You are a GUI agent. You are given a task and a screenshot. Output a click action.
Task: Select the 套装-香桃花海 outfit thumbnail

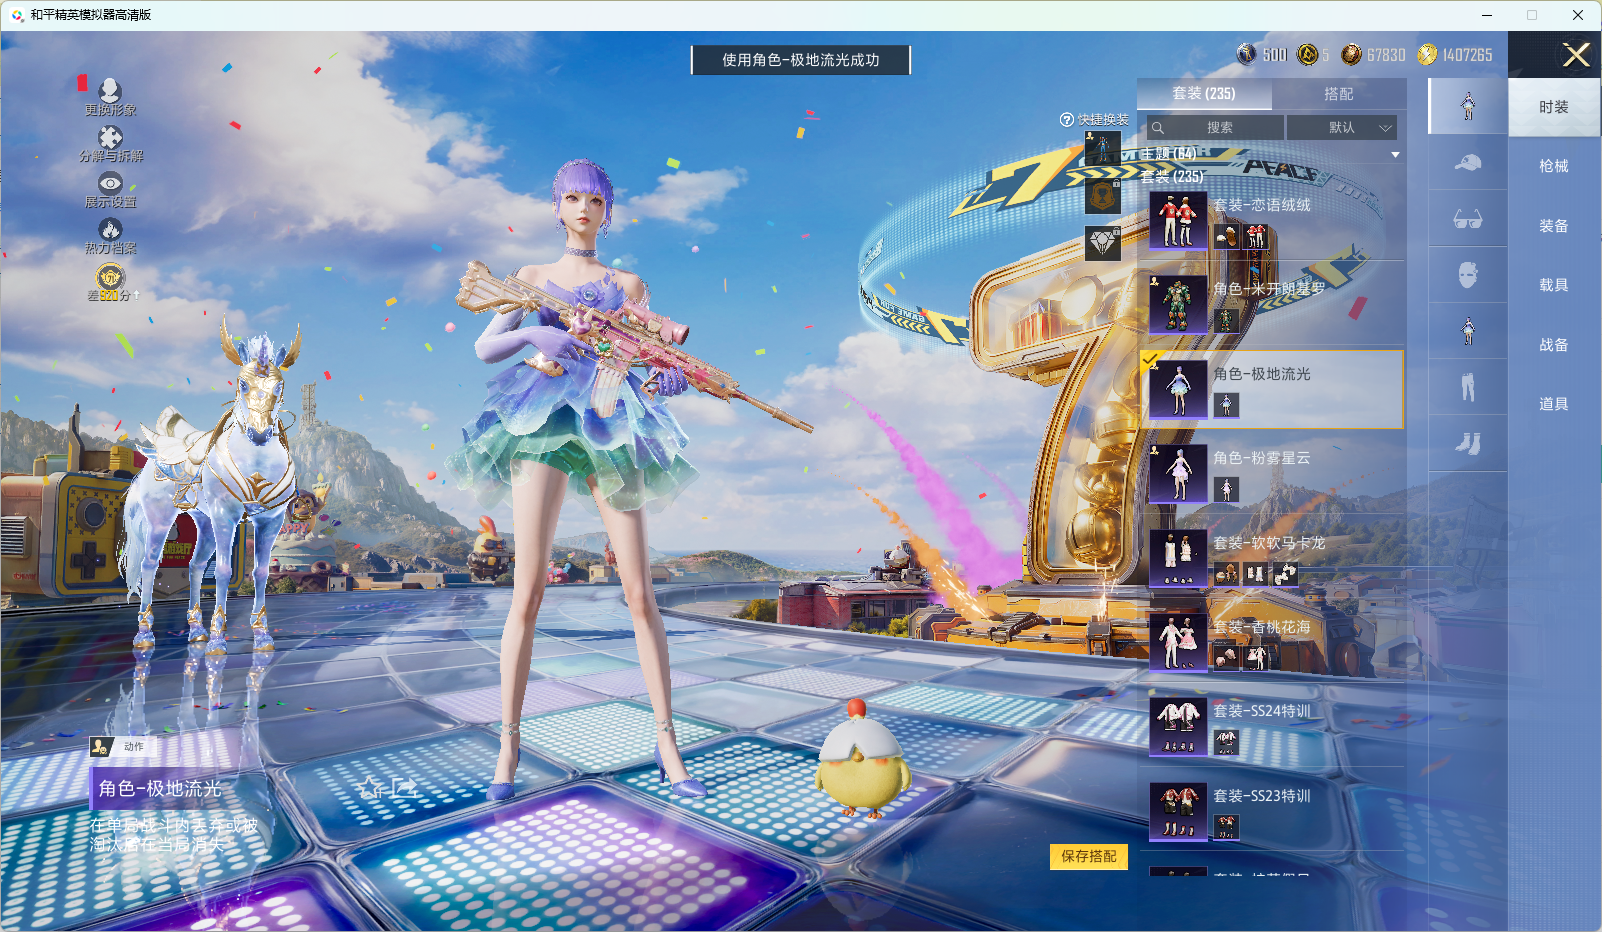(1178, 642)
